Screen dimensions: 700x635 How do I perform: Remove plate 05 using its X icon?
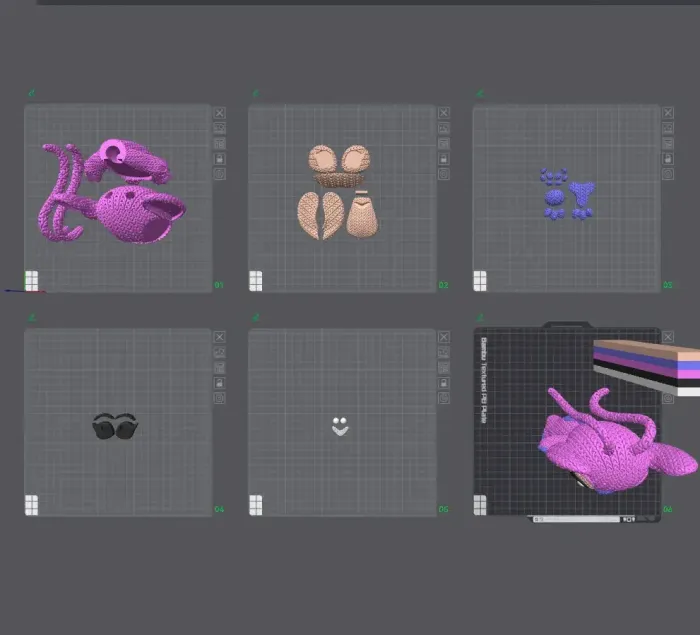pyautogui.click(x=443, y=337)
